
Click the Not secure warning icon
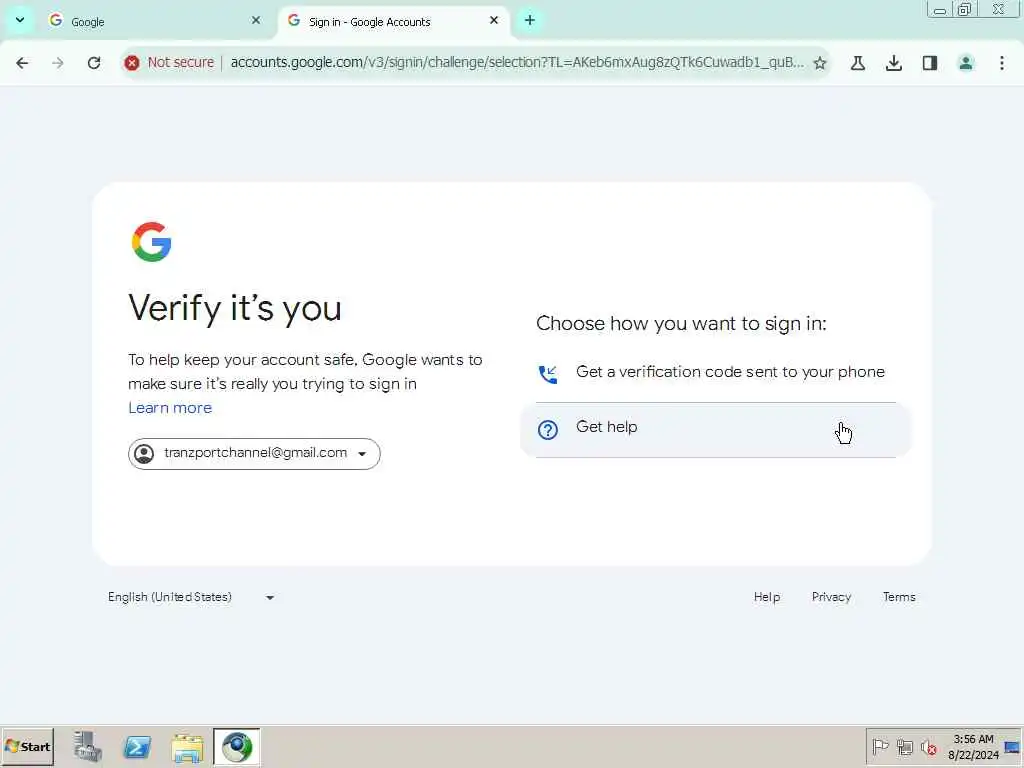click(x=132, y=63)
